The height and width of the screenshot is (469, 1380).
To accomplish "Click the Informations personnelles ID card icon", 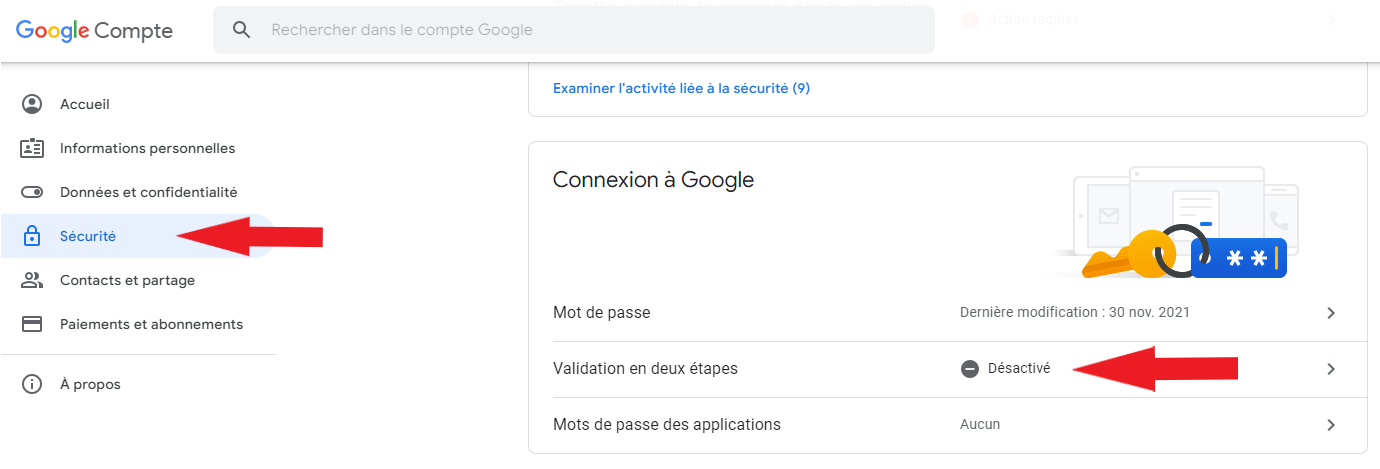I will [32, 148].
